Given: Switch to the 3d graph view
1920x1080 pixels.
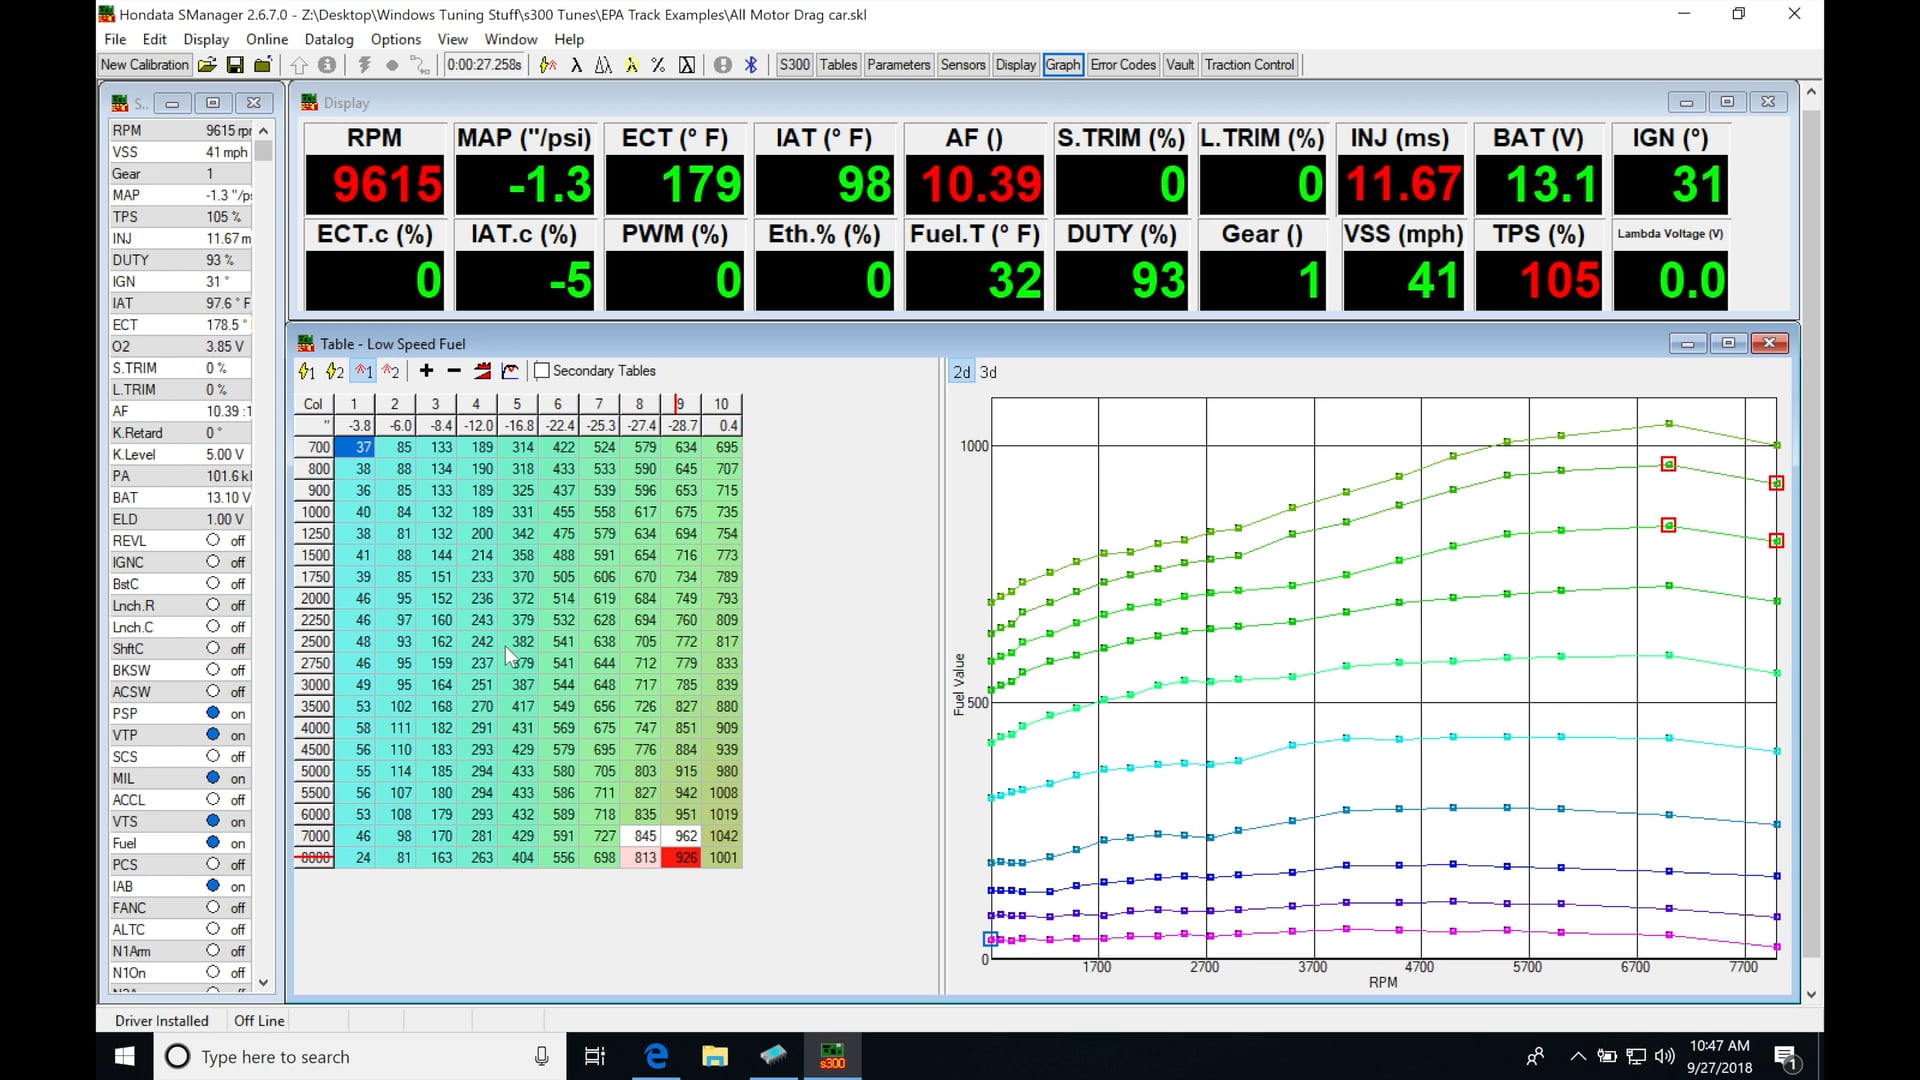Looking at the screenshot, I should pyautogui.click(x=988, y=372).
